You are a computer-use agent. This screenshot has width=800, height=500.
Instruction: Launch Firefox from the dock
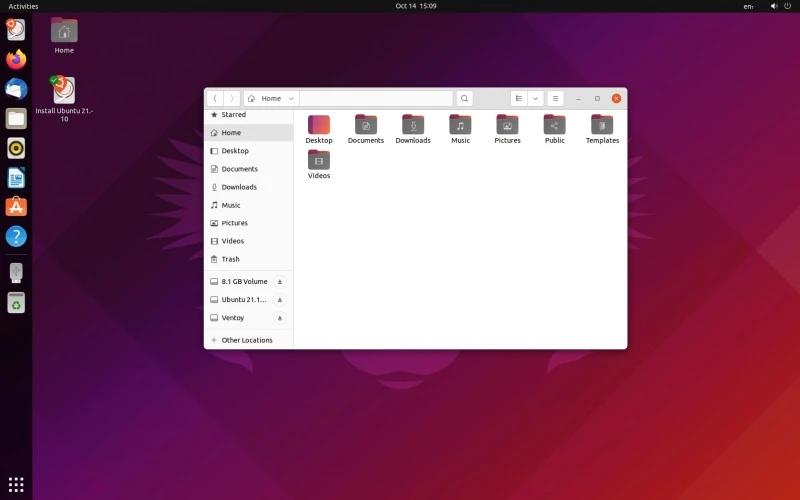pyautogui.click(x=16, y=59)
